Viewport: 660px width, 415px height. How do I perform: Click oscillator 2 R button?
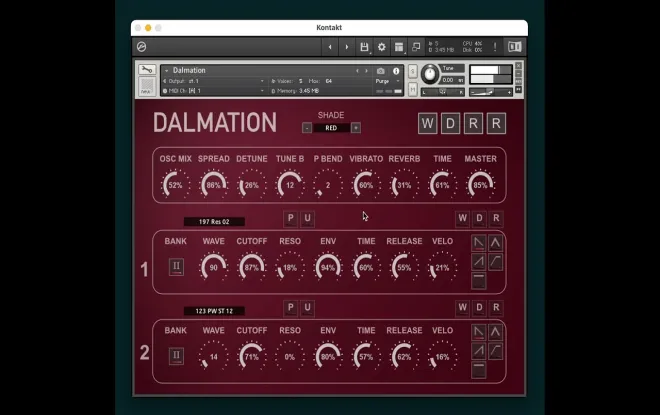coord(496,308)
